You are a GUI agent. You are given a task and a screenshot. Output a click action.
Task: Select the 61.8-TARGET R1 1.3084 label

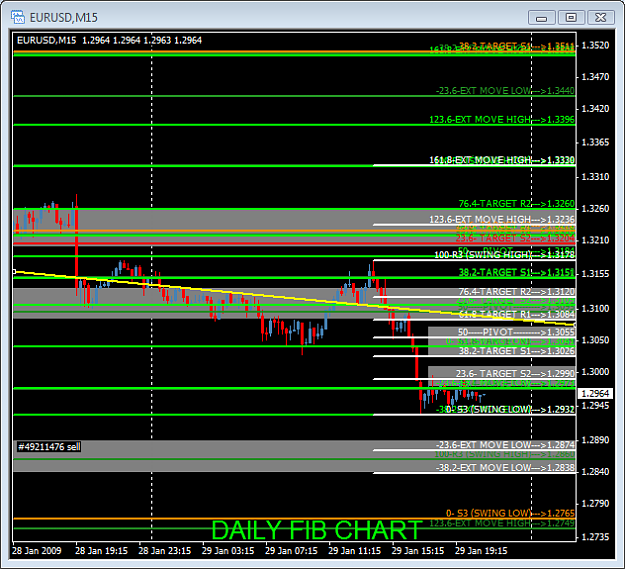(517, 315)
